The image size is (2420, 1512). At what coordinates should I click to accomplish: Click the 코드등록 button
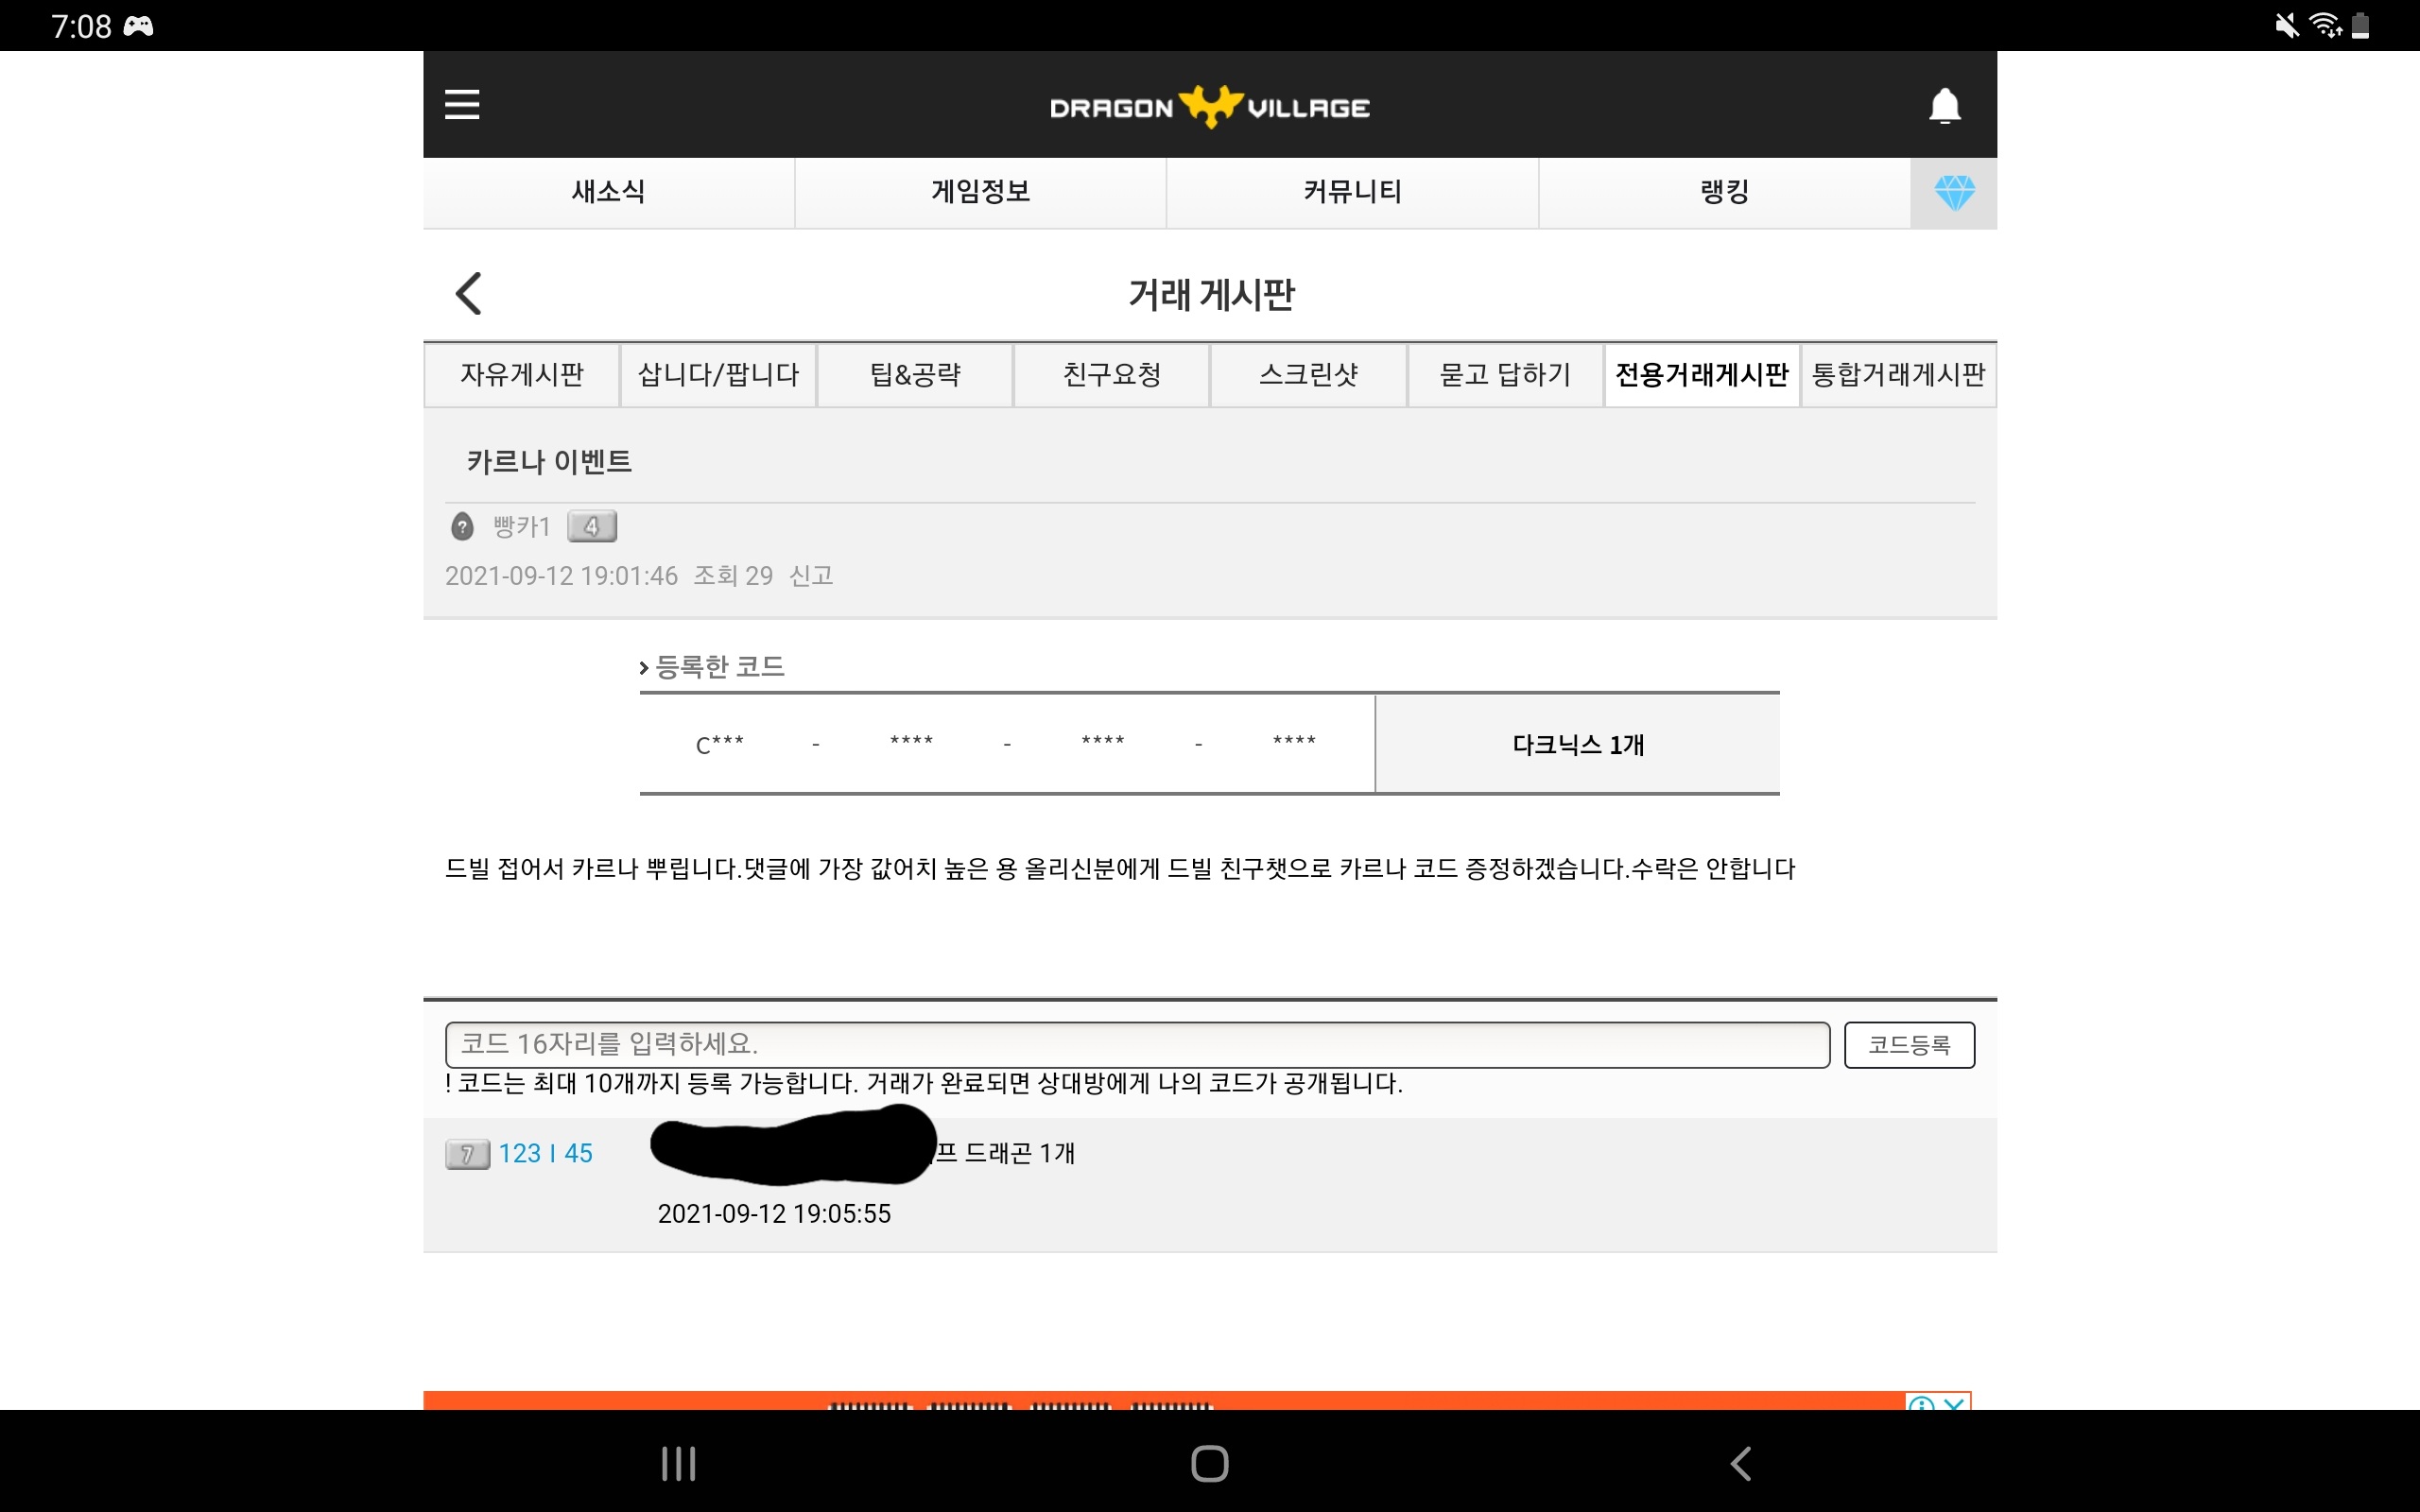[1908, 1045]
